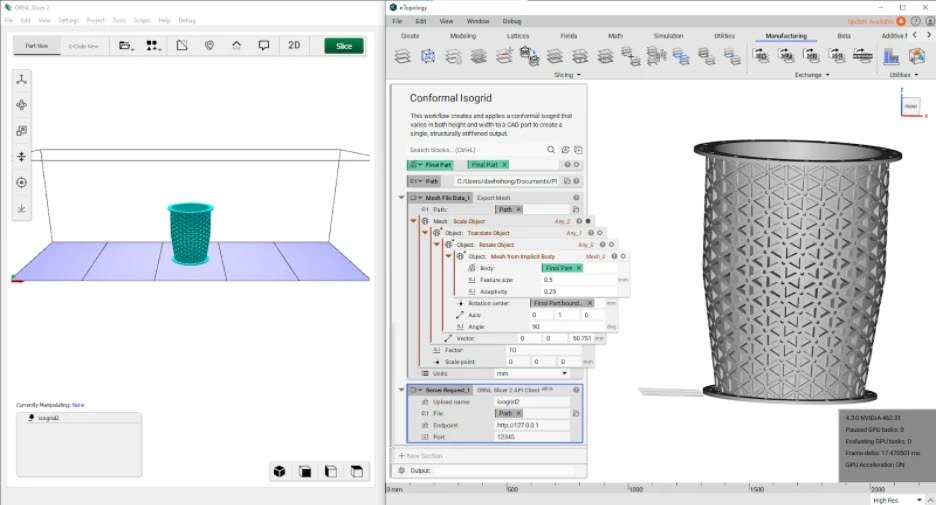Collapse the Mesh from Implicit Body block
Viewport: 936px width, 505px height.
448,256
